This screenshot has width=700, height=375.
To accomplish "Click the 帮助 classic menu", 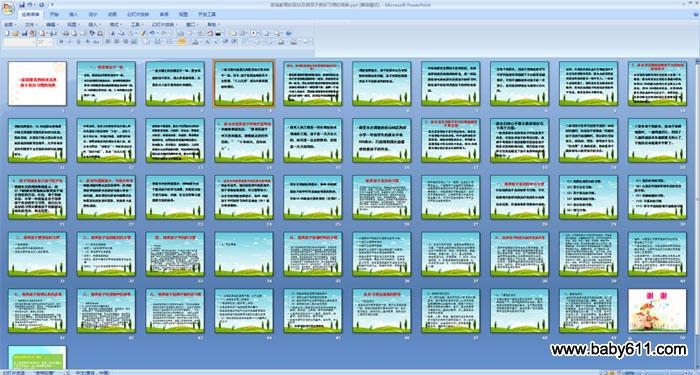I will pos(213,25).
